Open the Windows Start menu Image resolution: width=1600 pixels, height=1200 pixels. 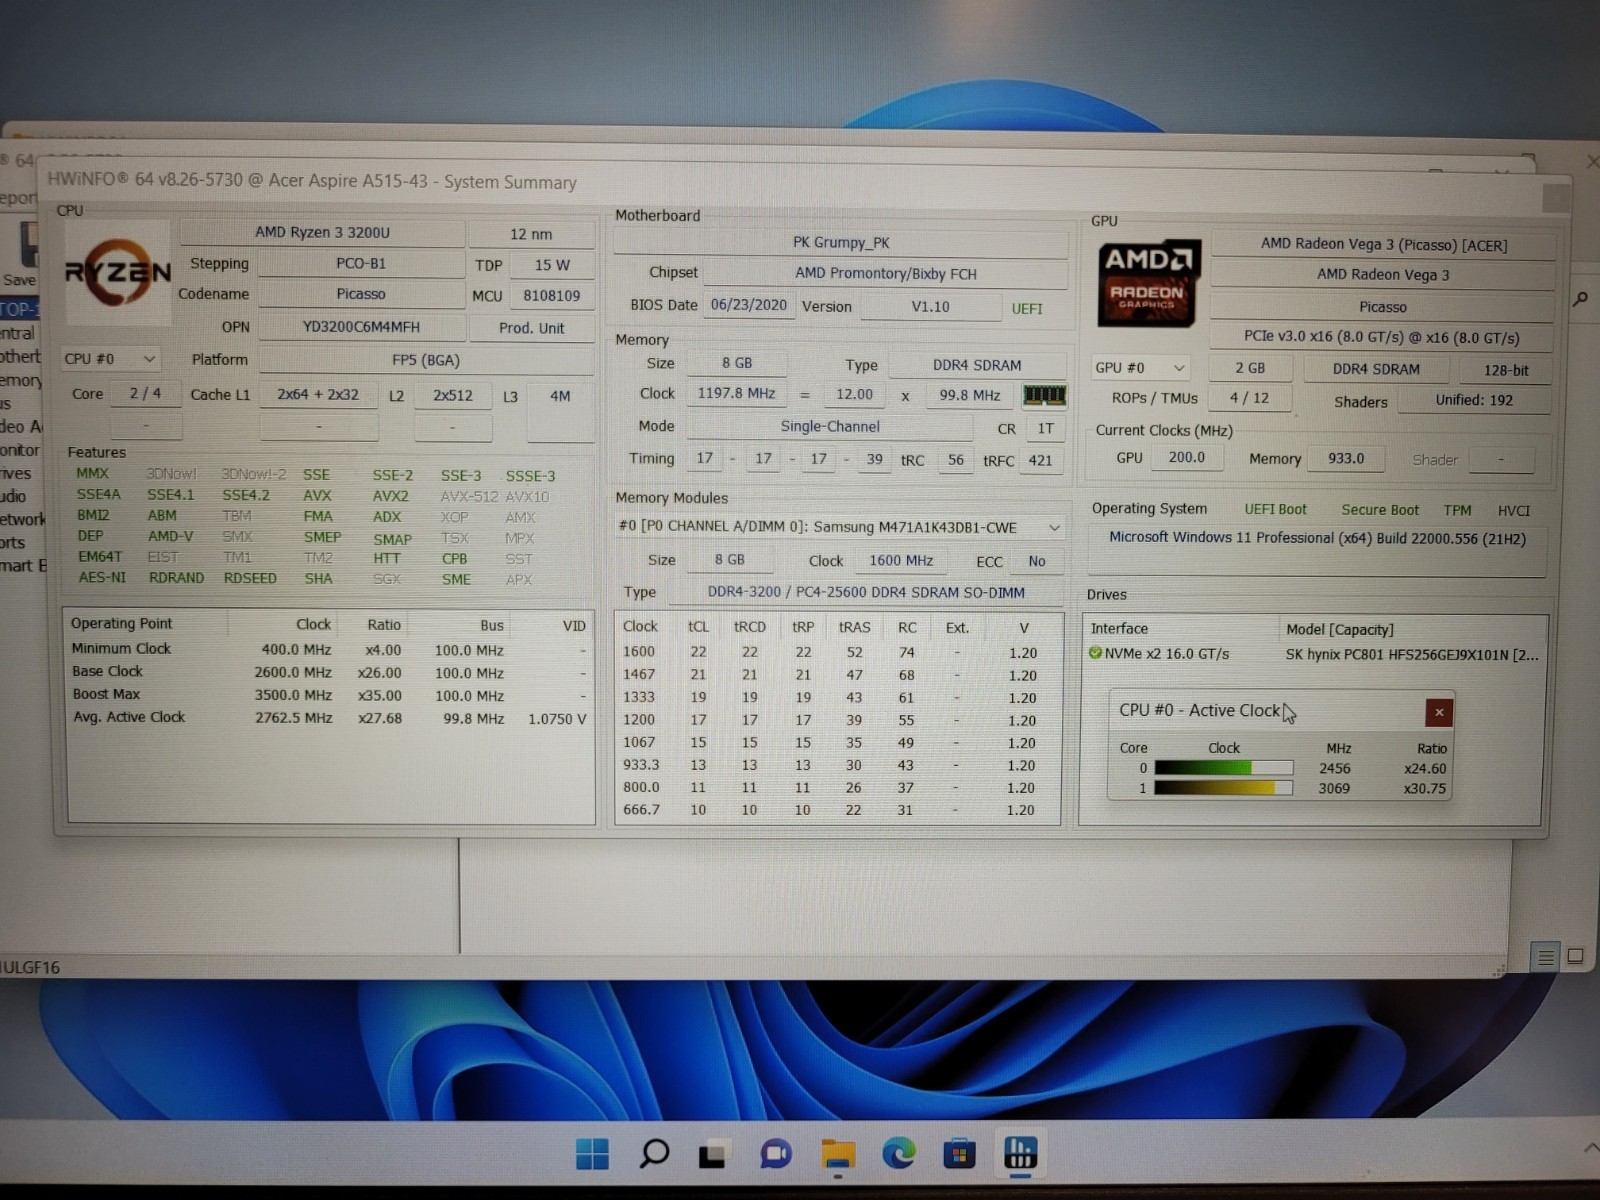pyautogui.click(x=592, y=1154)
